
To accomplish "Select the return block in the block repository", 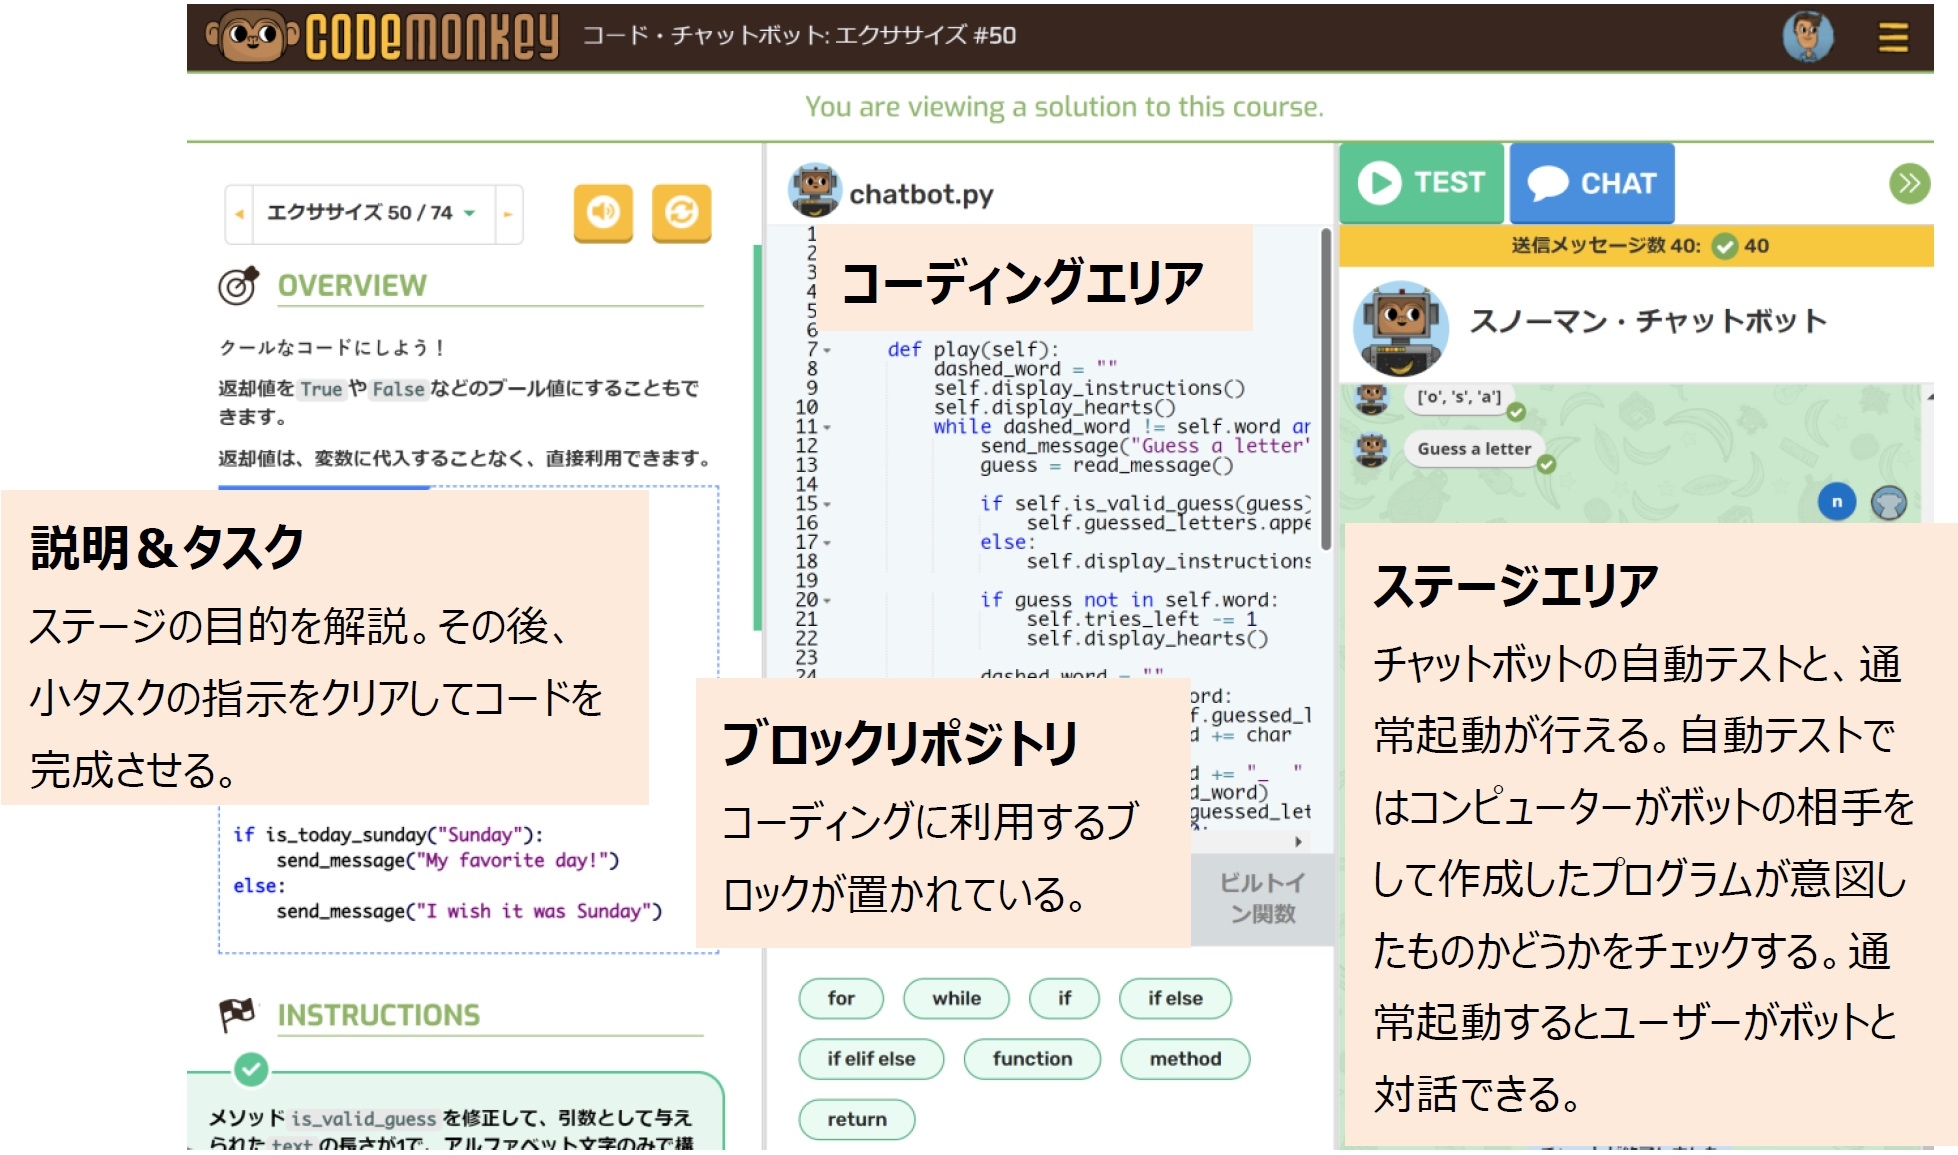I will (856, 1119).
